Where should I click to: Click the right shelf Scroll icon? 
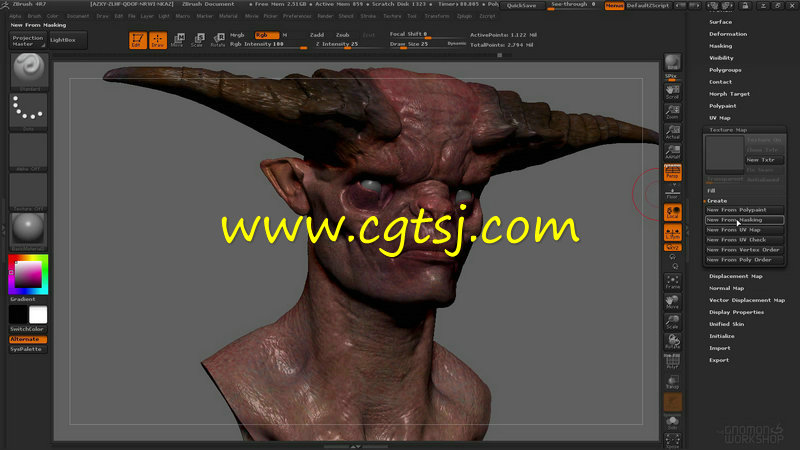coord(672,92)
